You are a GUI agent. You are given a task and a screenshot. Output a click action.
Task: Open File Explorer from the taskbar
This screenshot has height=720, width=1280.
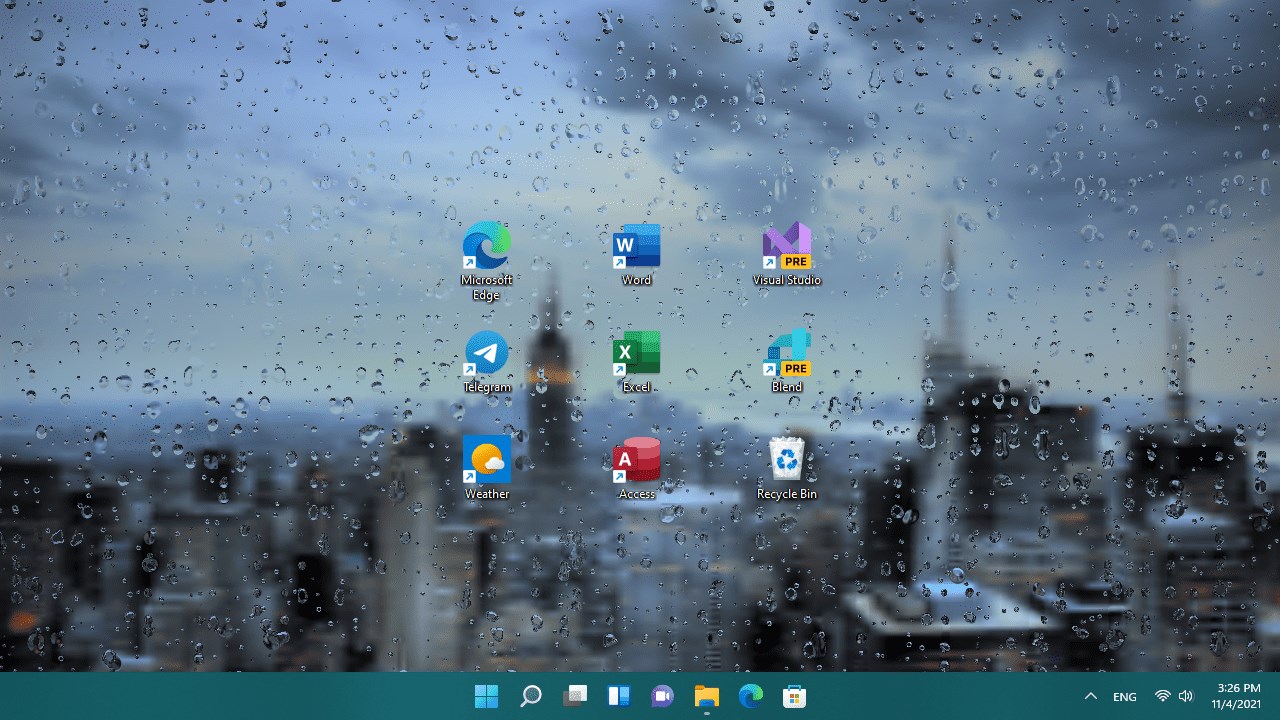(707, 696)
